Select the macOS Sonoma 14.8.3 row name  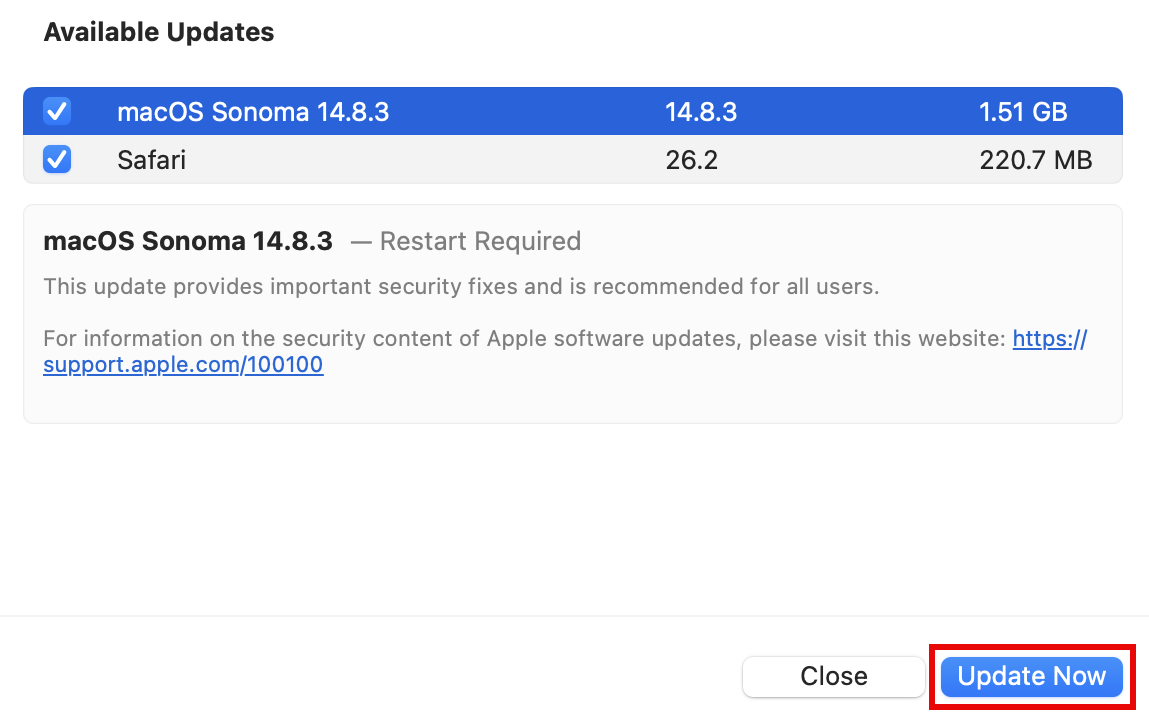252,112
